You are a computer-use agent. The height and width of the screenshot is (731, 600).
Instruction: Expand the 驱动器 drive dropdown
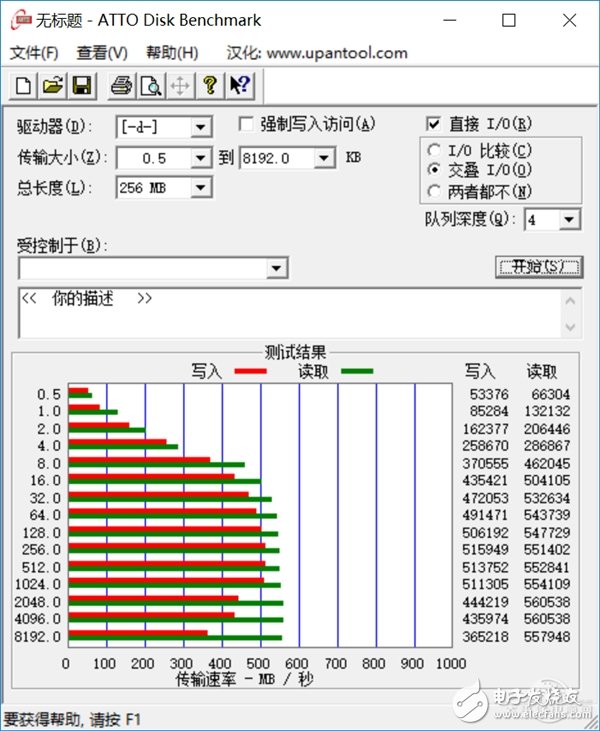pyautogui.click(x=201, y=127)
